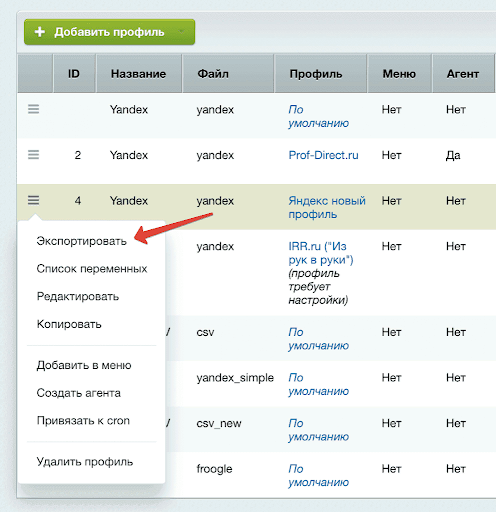The width and height of the screenshot is (496, 512).
Task: Open the IRR.ru Из рук в руки link
Action: pos(321,253)
